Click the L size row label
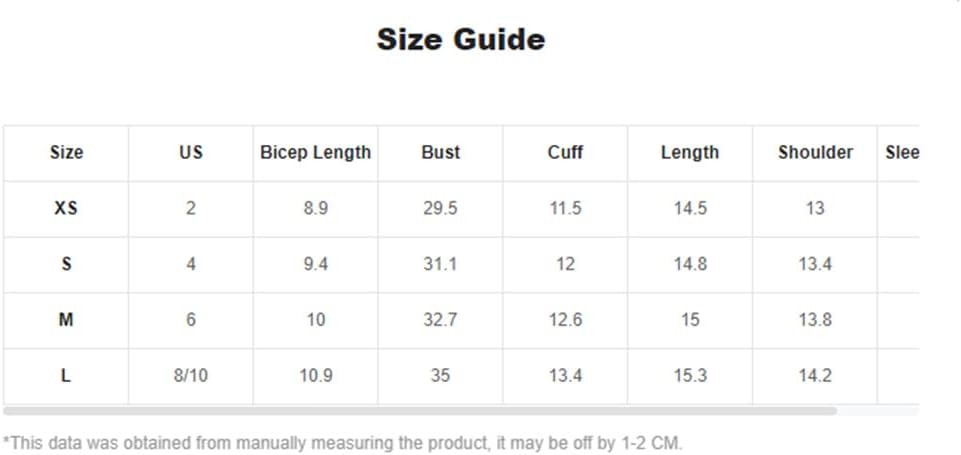 [66, 376]
